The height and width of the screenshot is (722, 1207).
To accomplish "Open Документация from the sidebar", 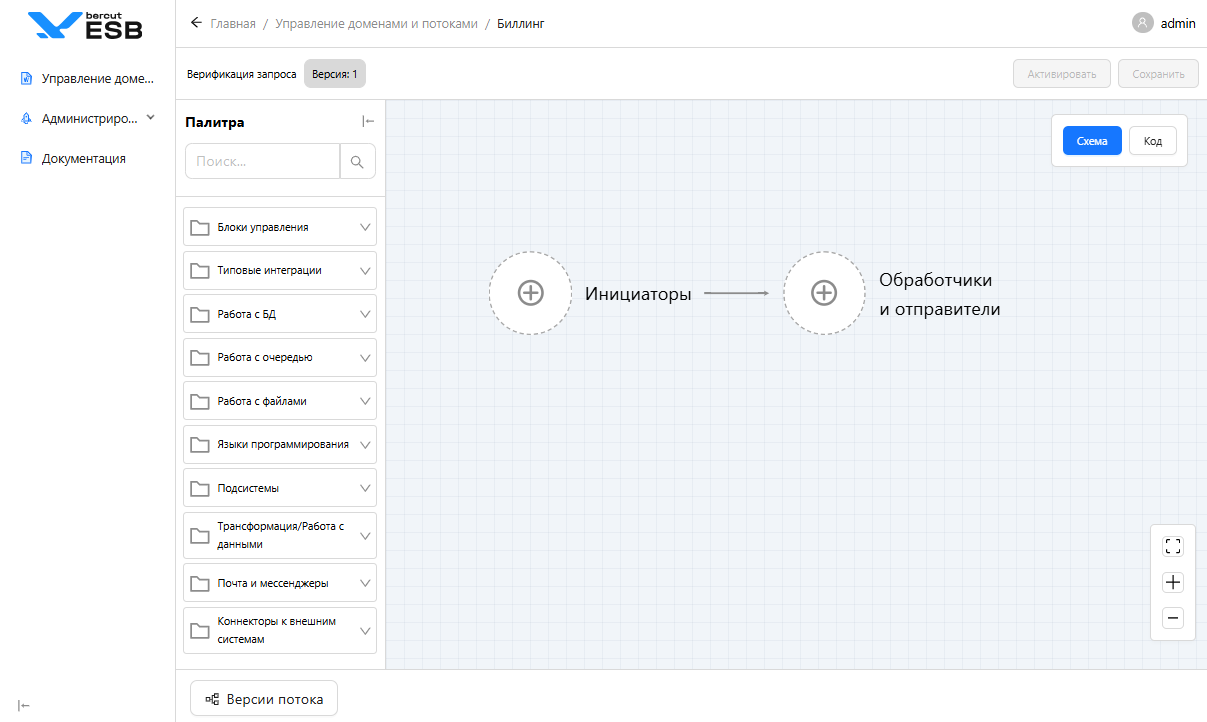I will [83, 158].
